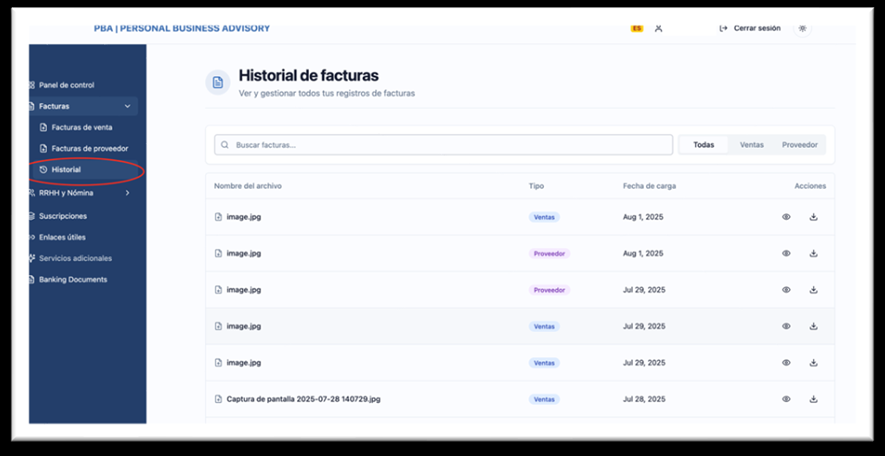Open Facturas de proveedor in sidebar

click(x=89, y=148)
